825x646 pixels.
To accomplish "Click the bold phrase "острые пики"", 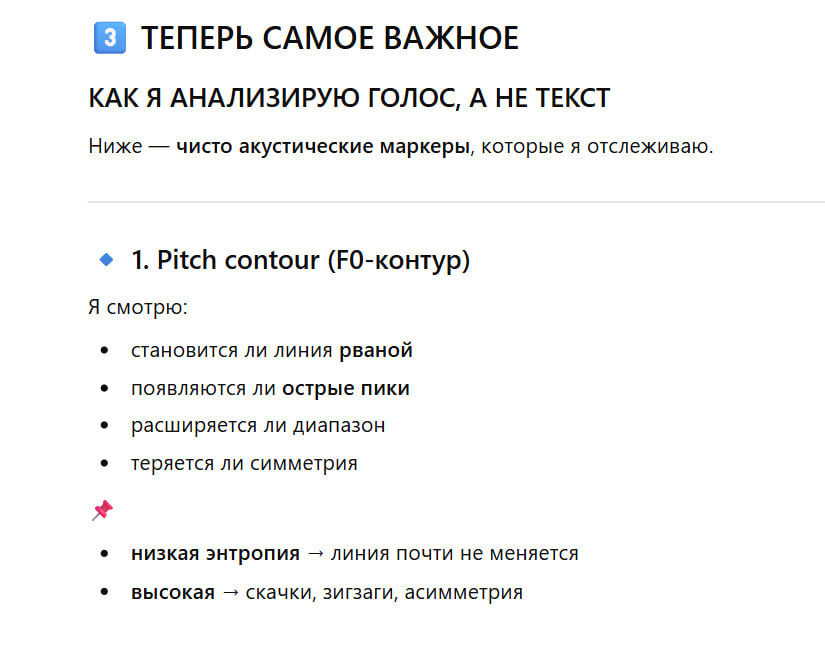I will pyautogui.click(x=346, y=389).
